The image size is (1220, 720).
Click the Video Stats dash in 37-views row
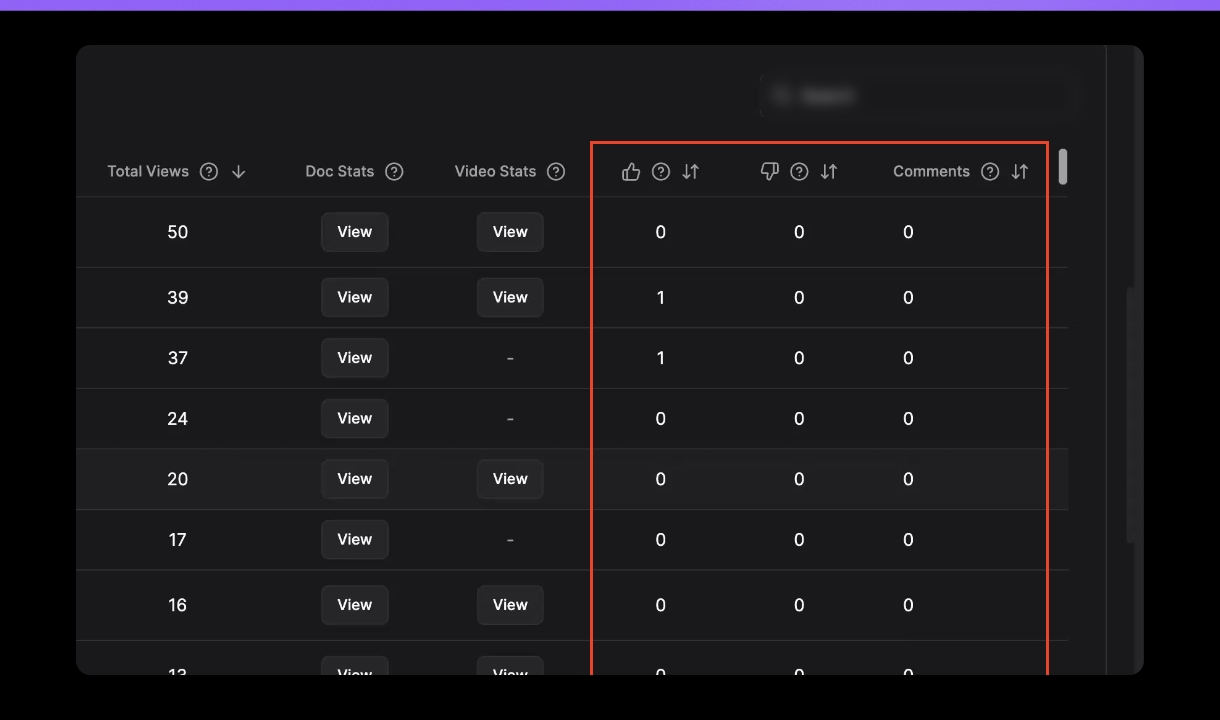(x=510, y=358)
